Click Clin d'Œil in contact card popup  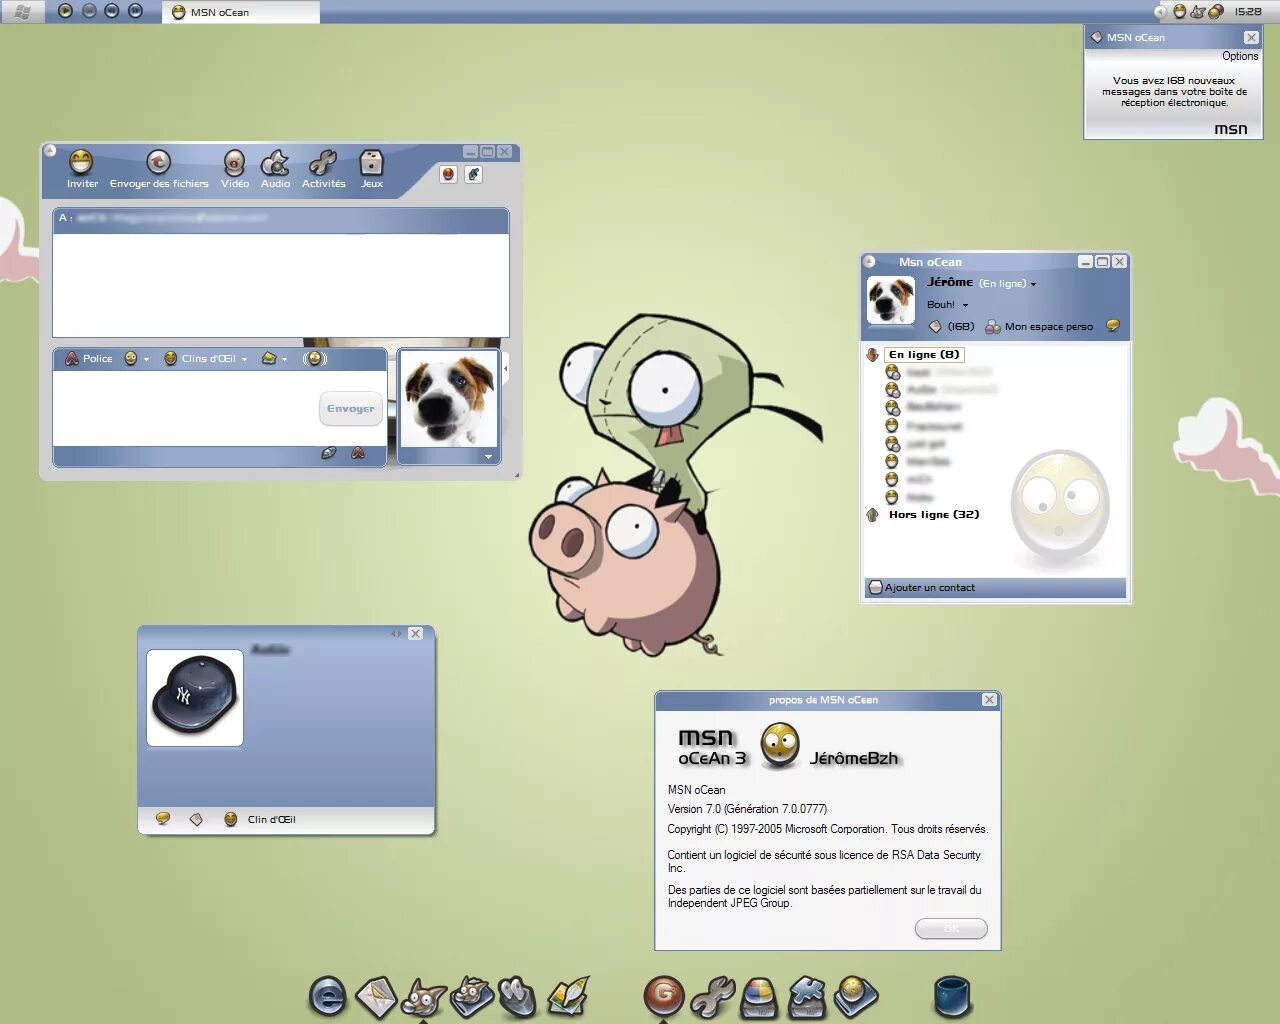(x=260, y=820)
